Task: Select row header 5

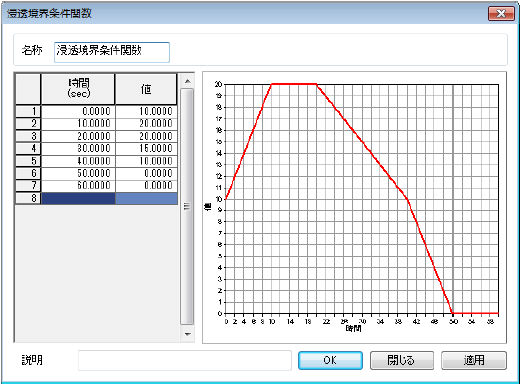Action: pyautogui.click(x=28, y=161)
